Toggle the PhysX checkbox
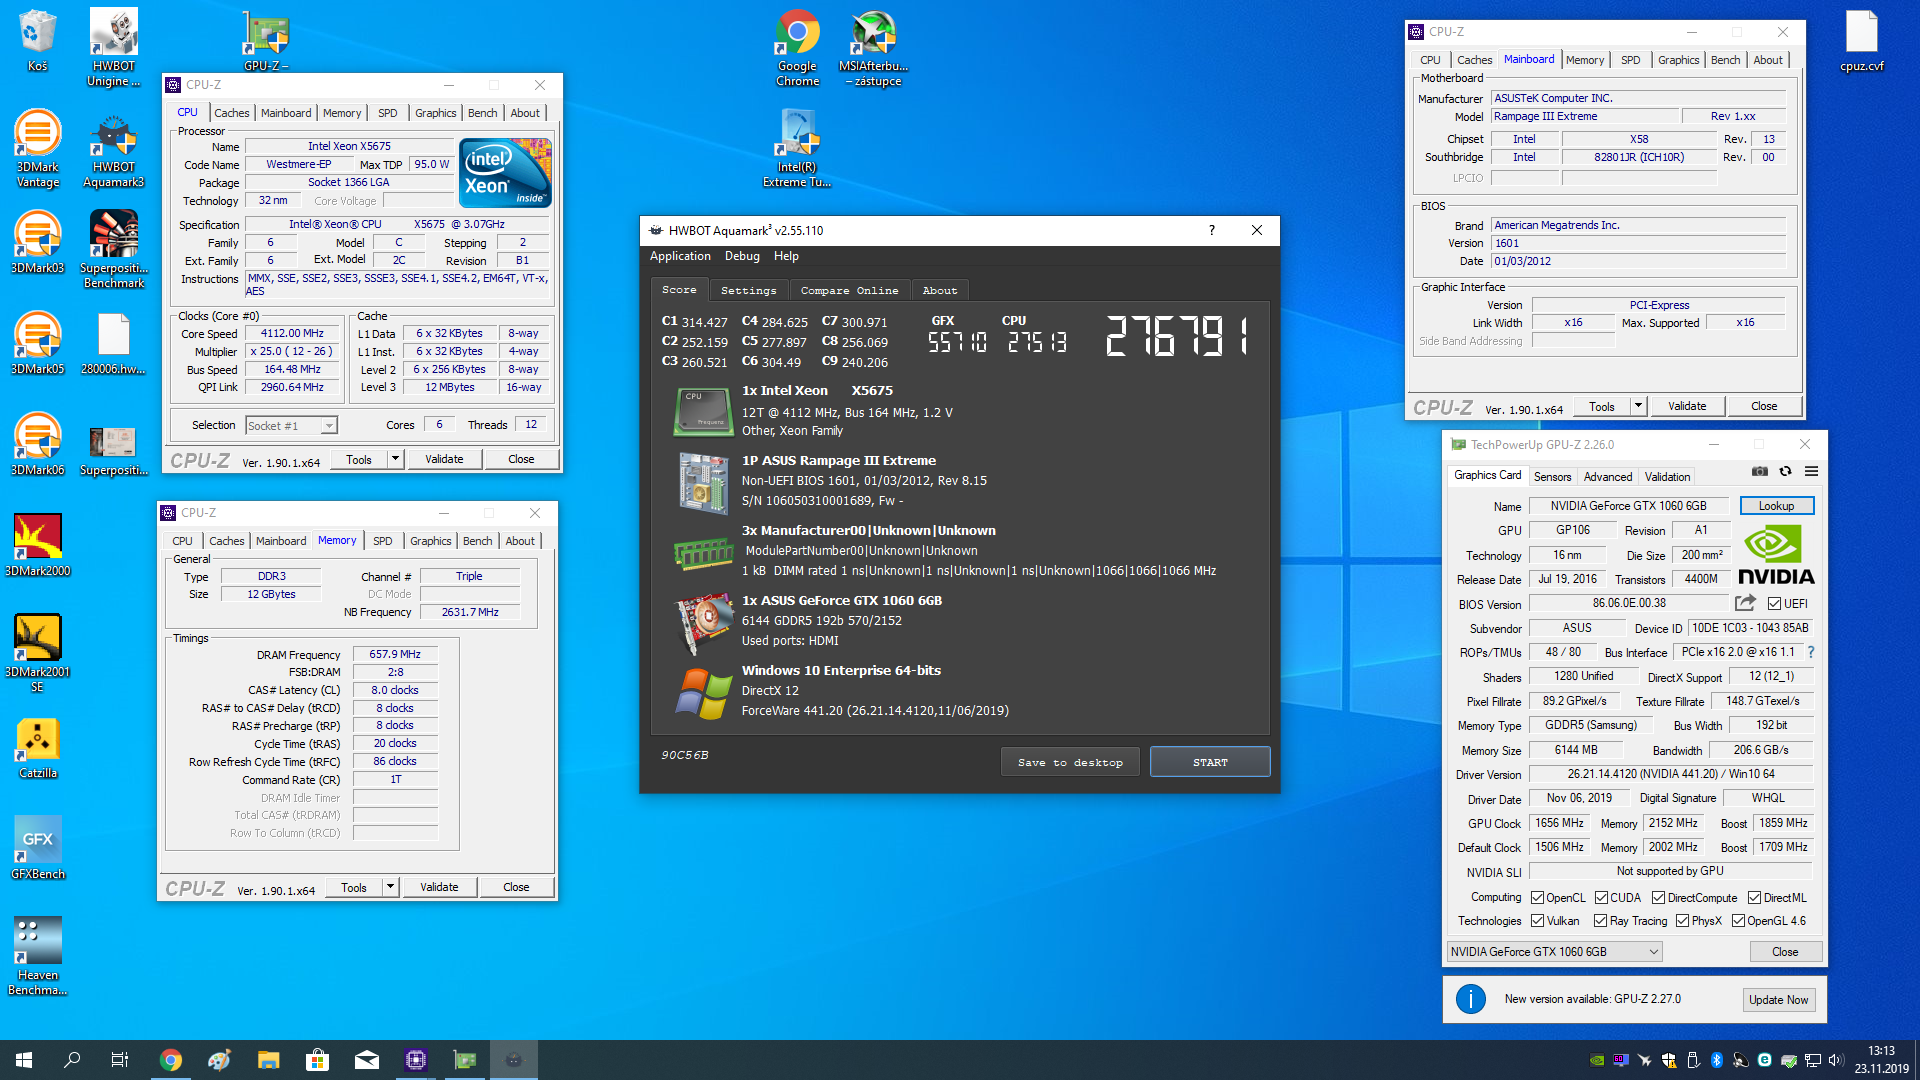Screen dimensions: 1920x1080 click(1682, 921)
